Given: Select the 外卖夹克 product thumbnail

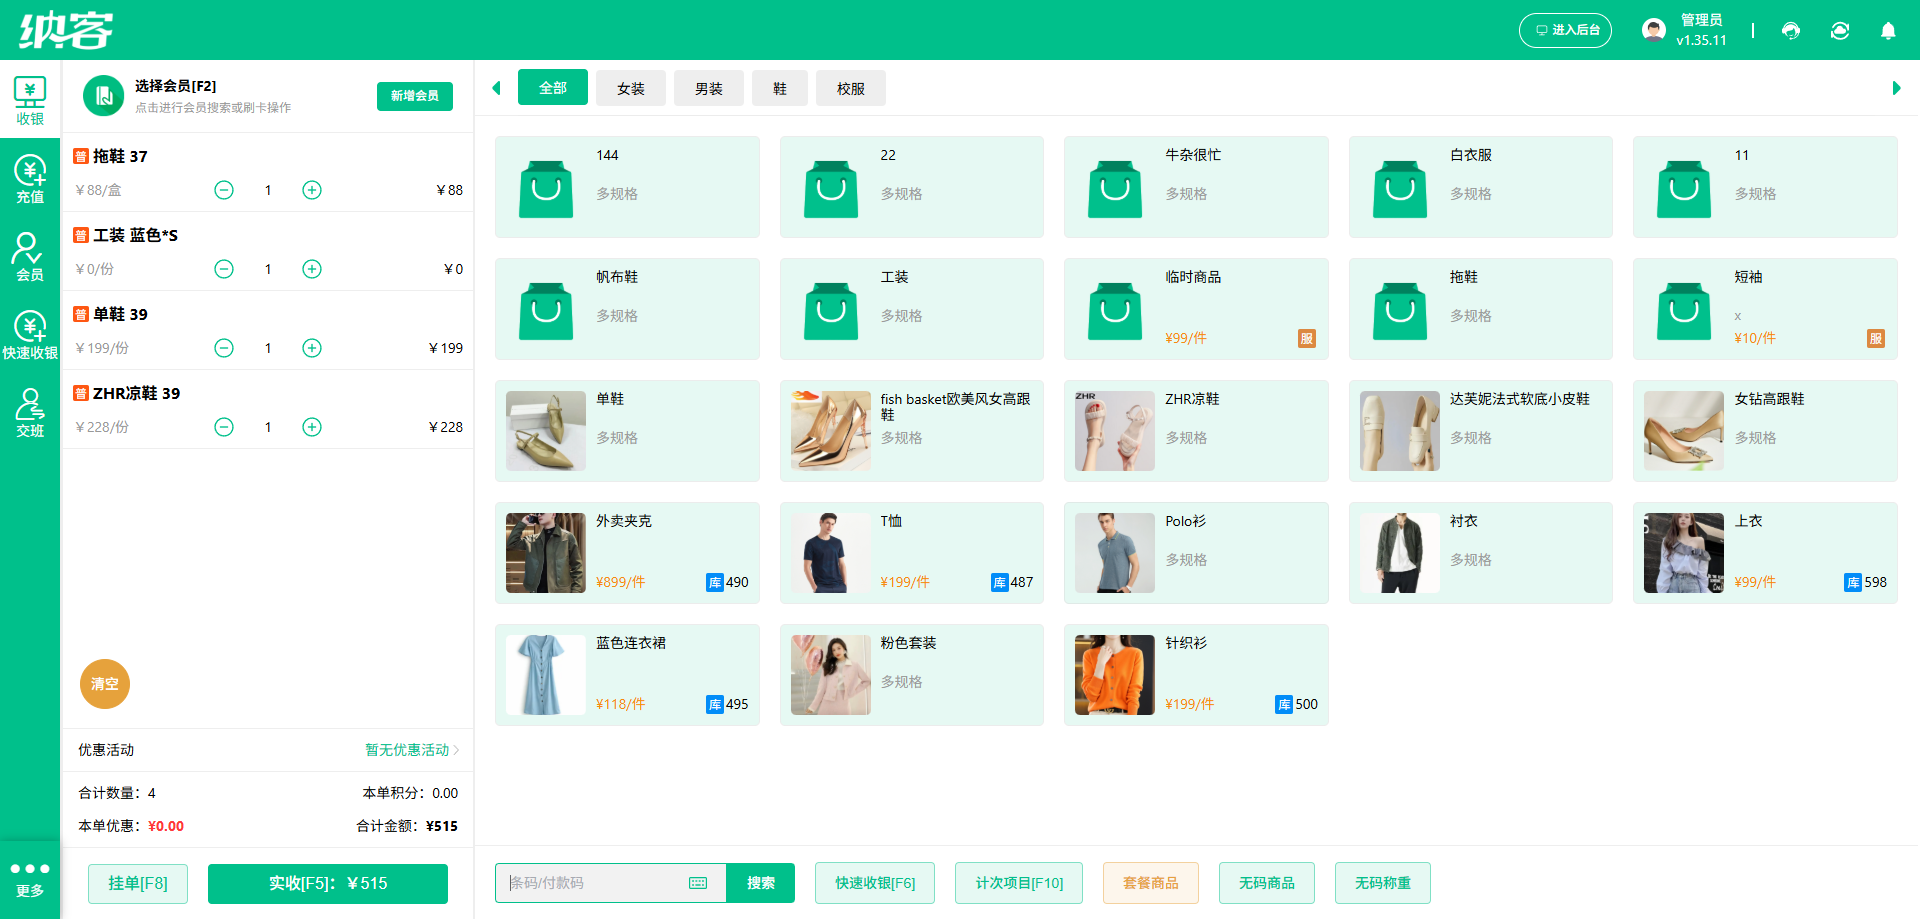Looking at the screenshot, I should click(x=546, y=553).
